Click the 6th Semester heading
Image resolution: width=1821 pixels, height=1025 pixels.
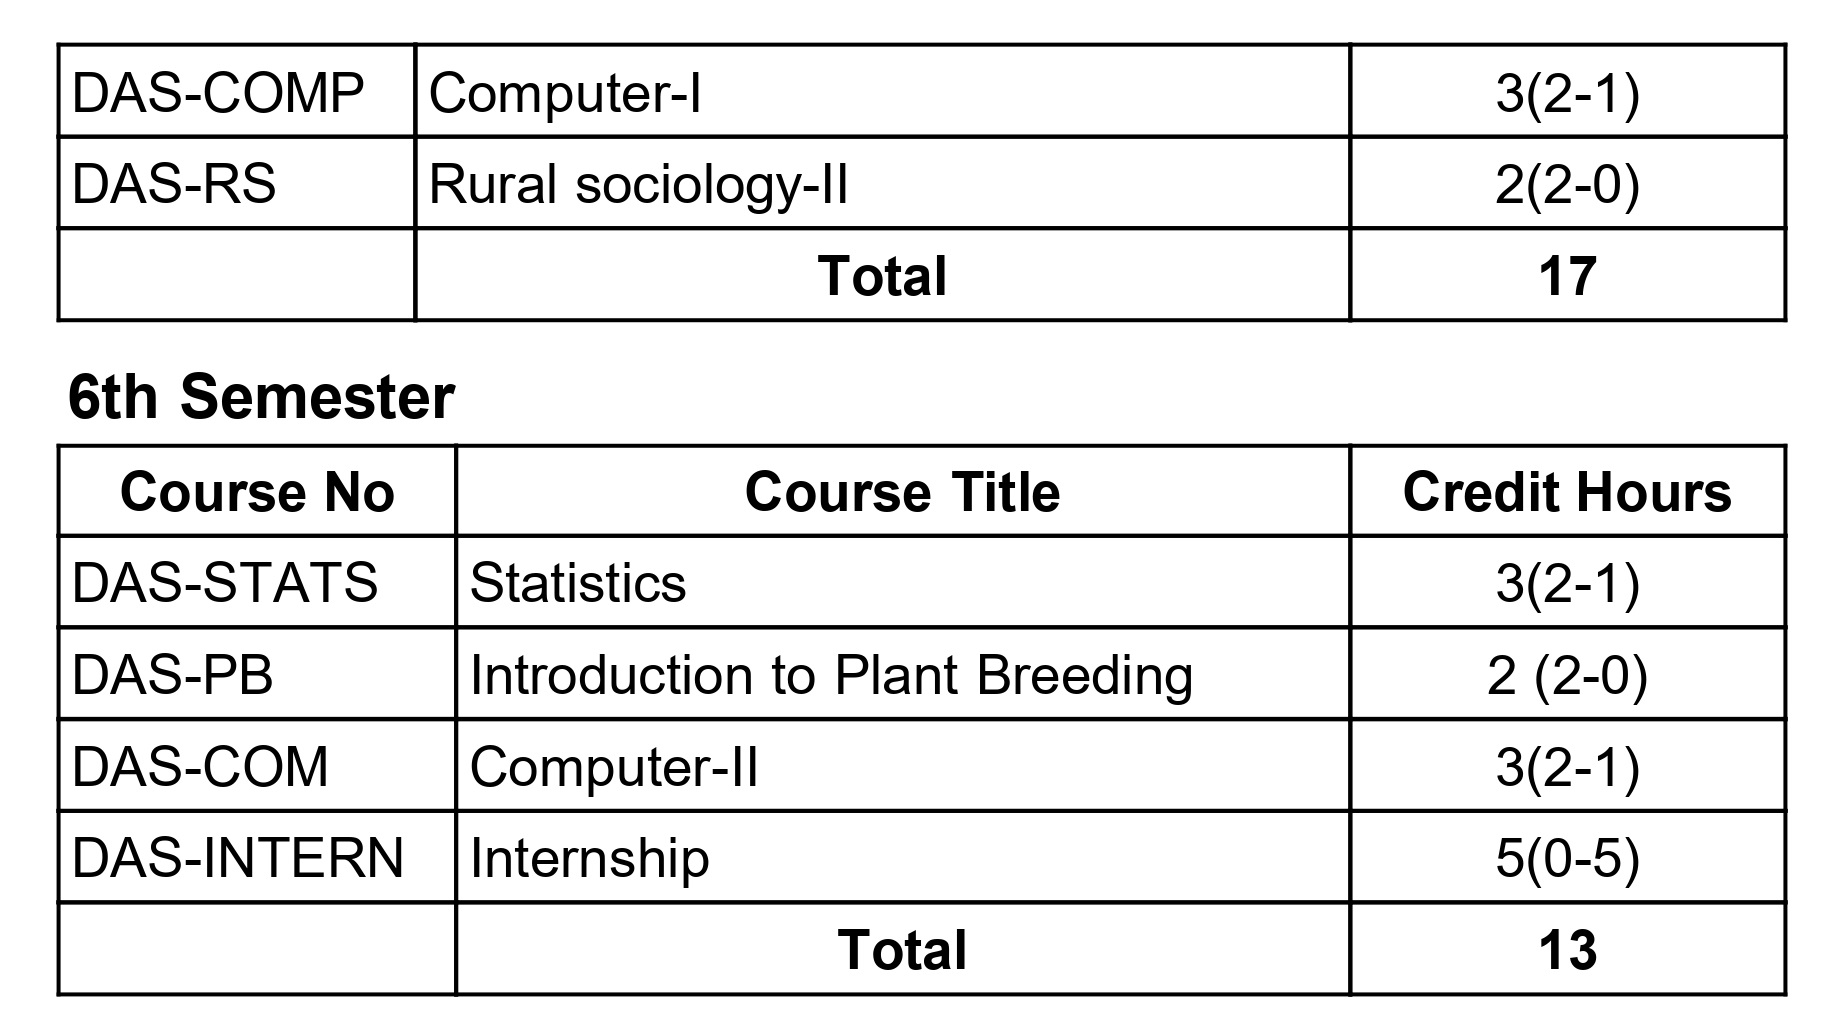point(261,397)
